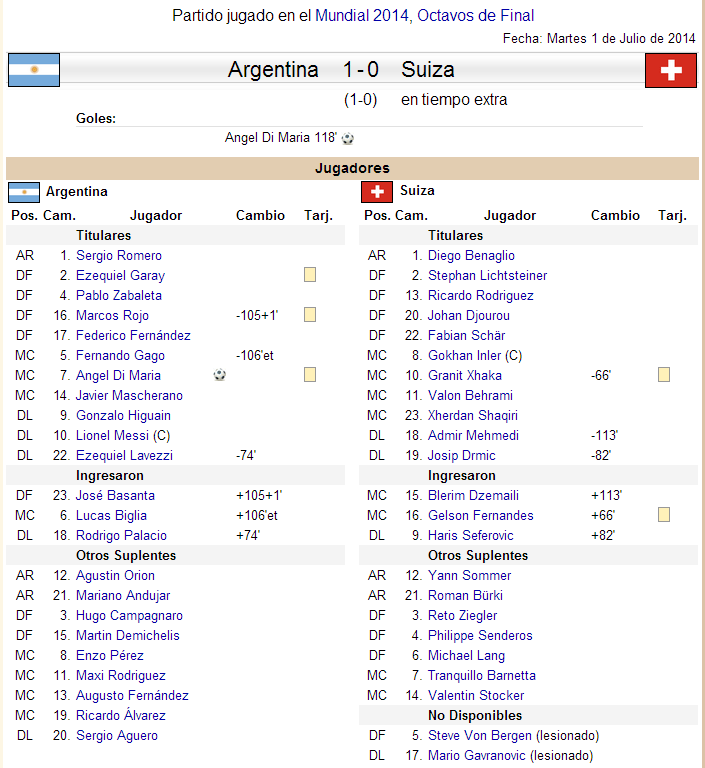Click Ezequiel Garay's yellow card icon

(310, 275)
